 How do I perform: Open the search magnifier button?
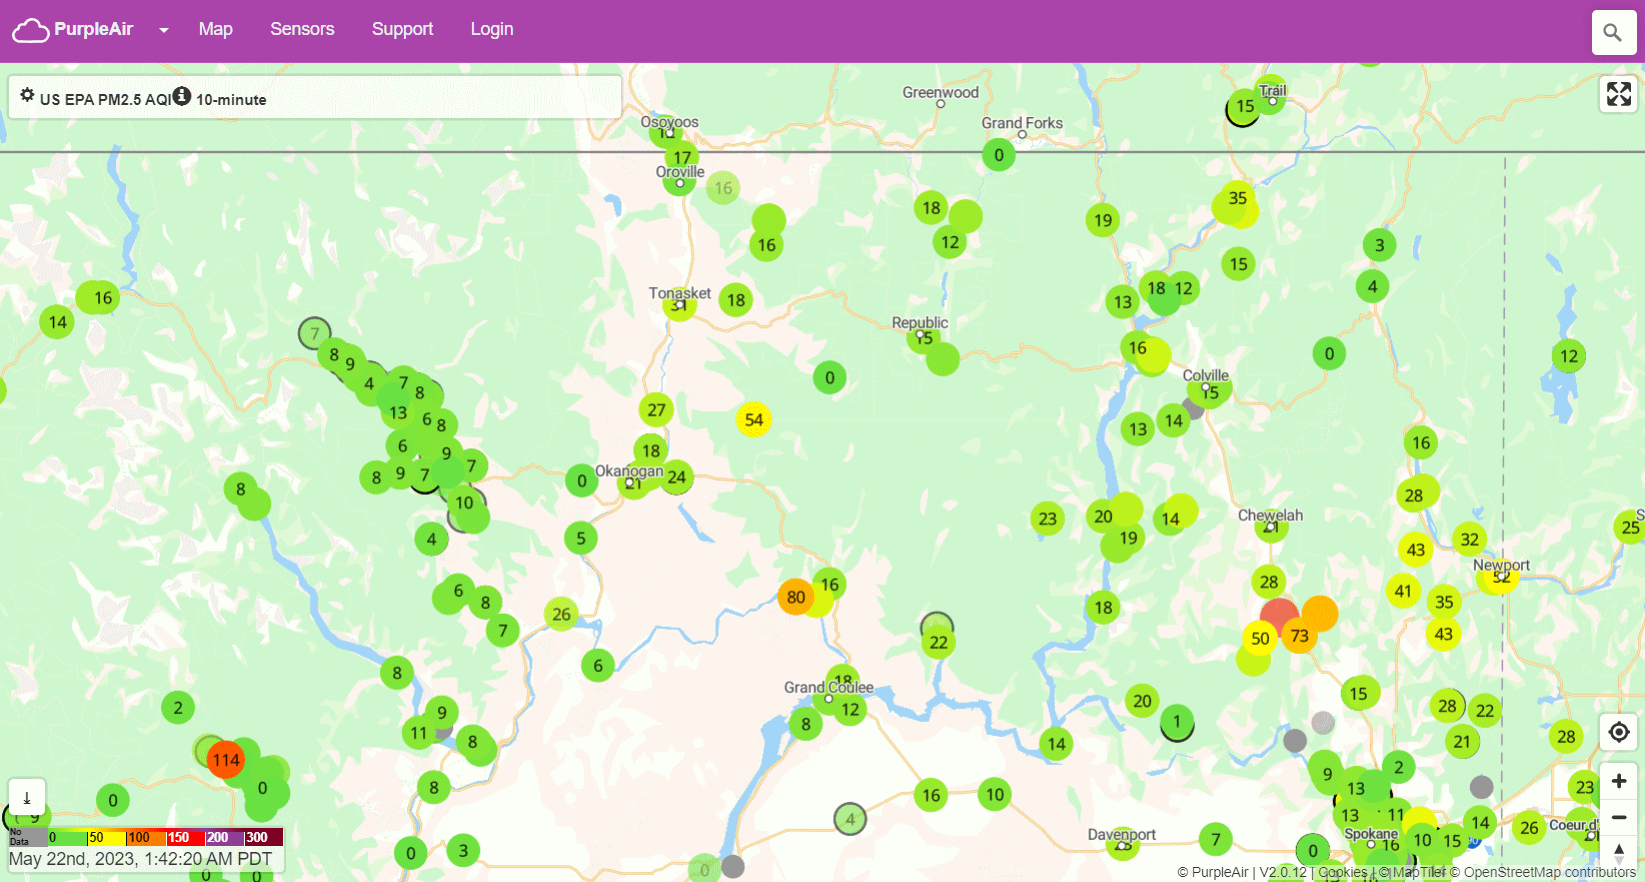[1612, 33]
